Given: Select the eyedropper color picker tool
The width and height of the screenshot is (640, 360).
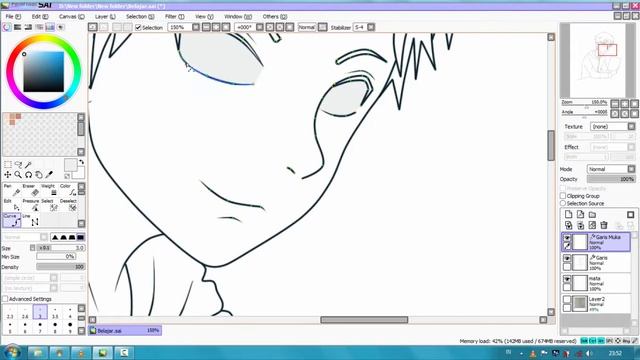Looking at the screenshot, I should (x=49, y=175).
